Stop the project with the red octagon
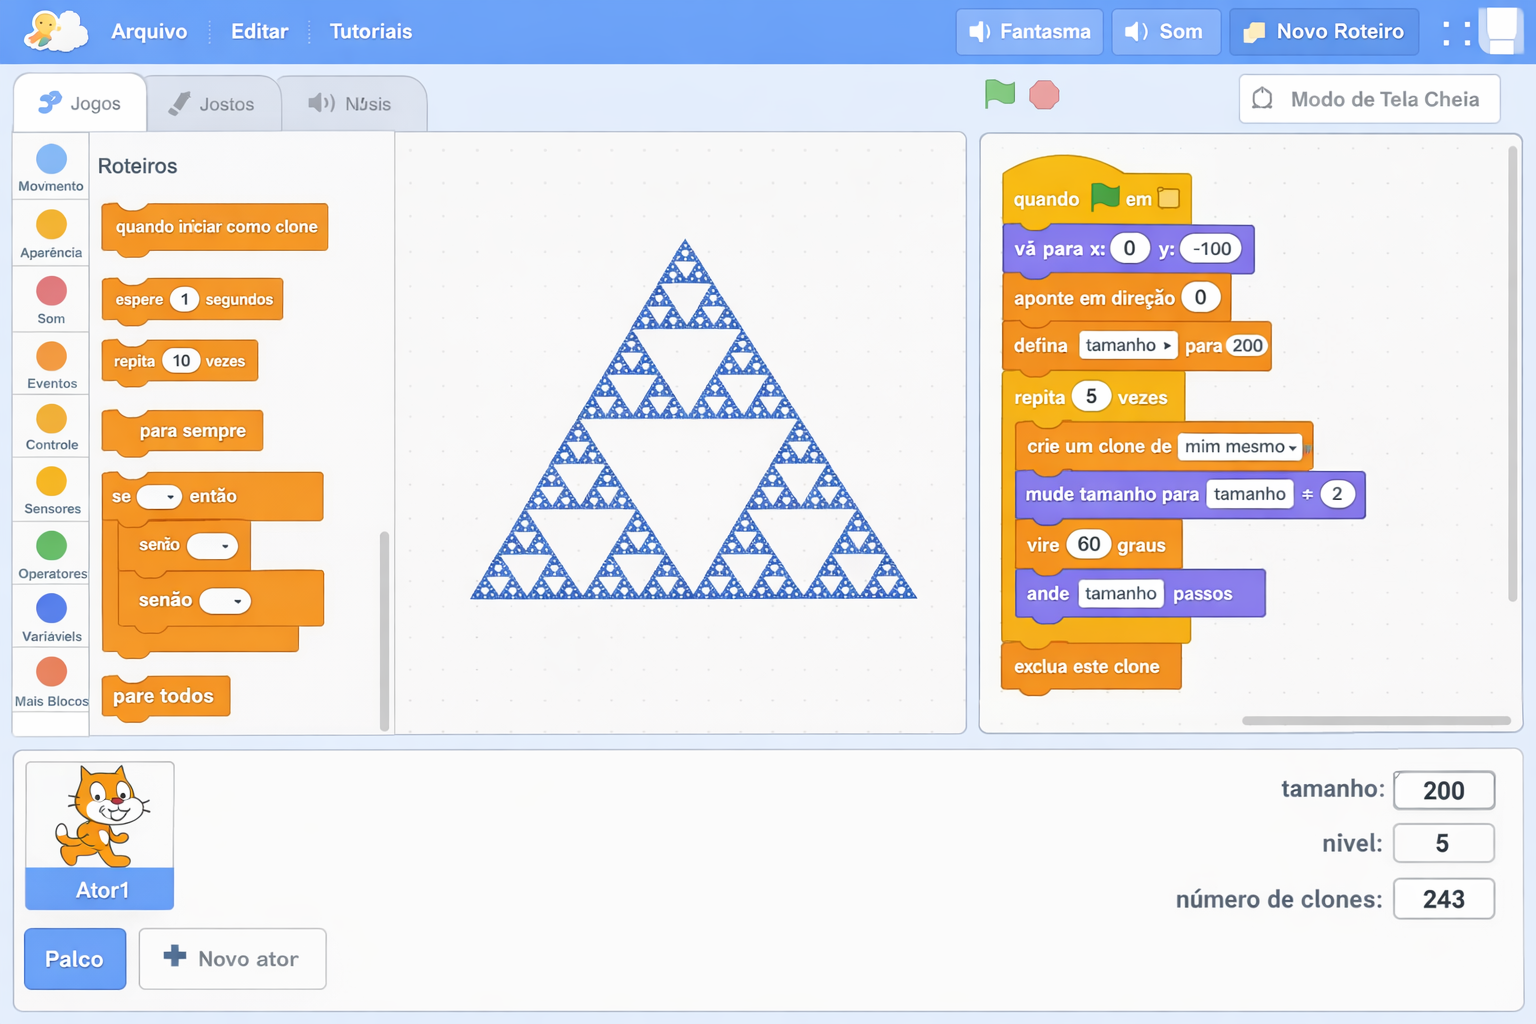 click(1044, 95)
